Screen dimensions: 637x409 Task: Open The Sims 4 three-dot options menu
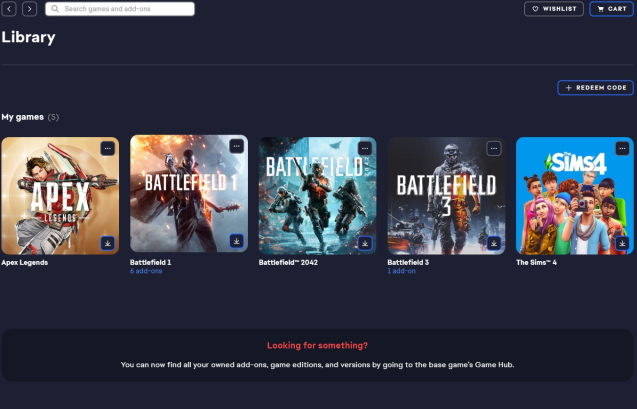pyautogui.click(x=622, y=148)
